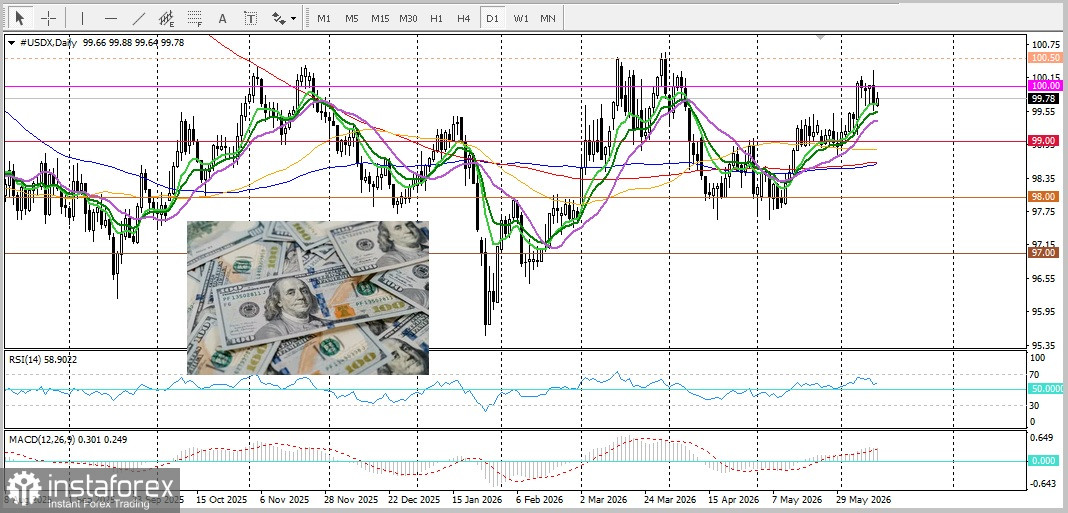Click the 100.50 dashed level price label
Viewport: 1068px width, 513px height.
click(x=1044, y=59)
